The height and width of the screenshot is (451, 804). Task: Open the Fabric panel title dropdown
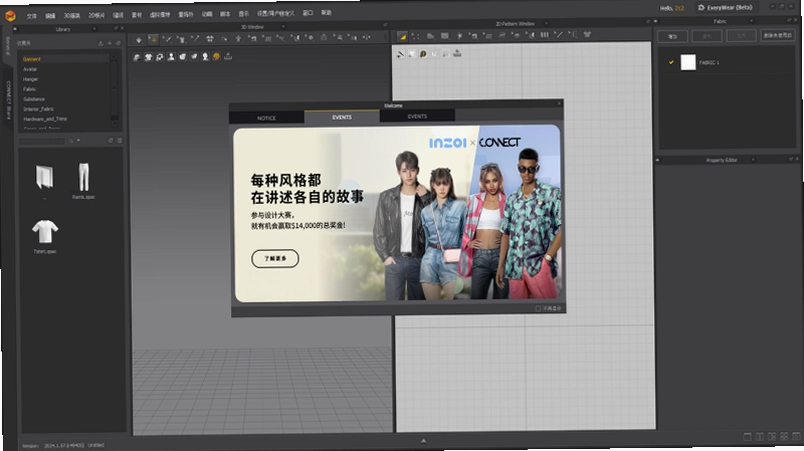[751, 21]
